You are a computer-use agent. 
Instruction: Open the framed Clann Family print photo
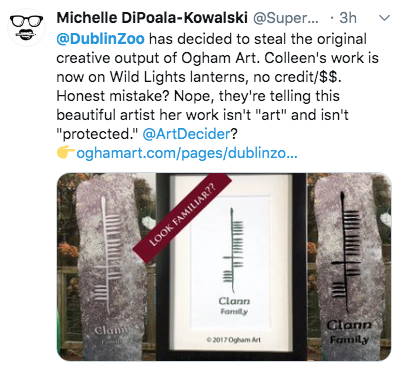(x=231, y=266)
